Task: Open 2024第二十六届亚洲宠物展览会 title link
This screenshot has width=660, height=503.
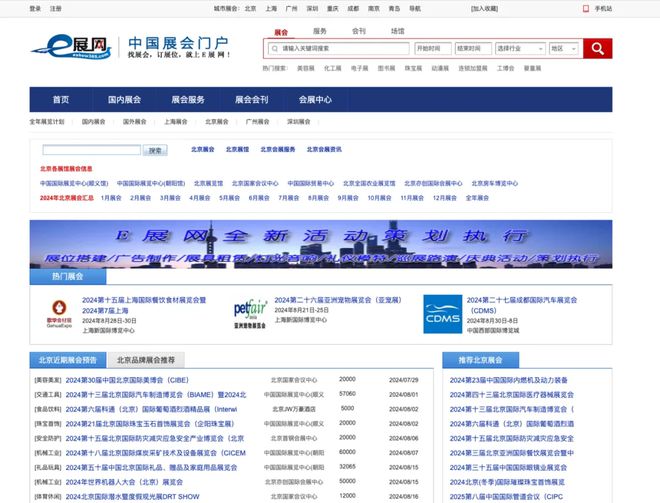Action: click(338, 300)
